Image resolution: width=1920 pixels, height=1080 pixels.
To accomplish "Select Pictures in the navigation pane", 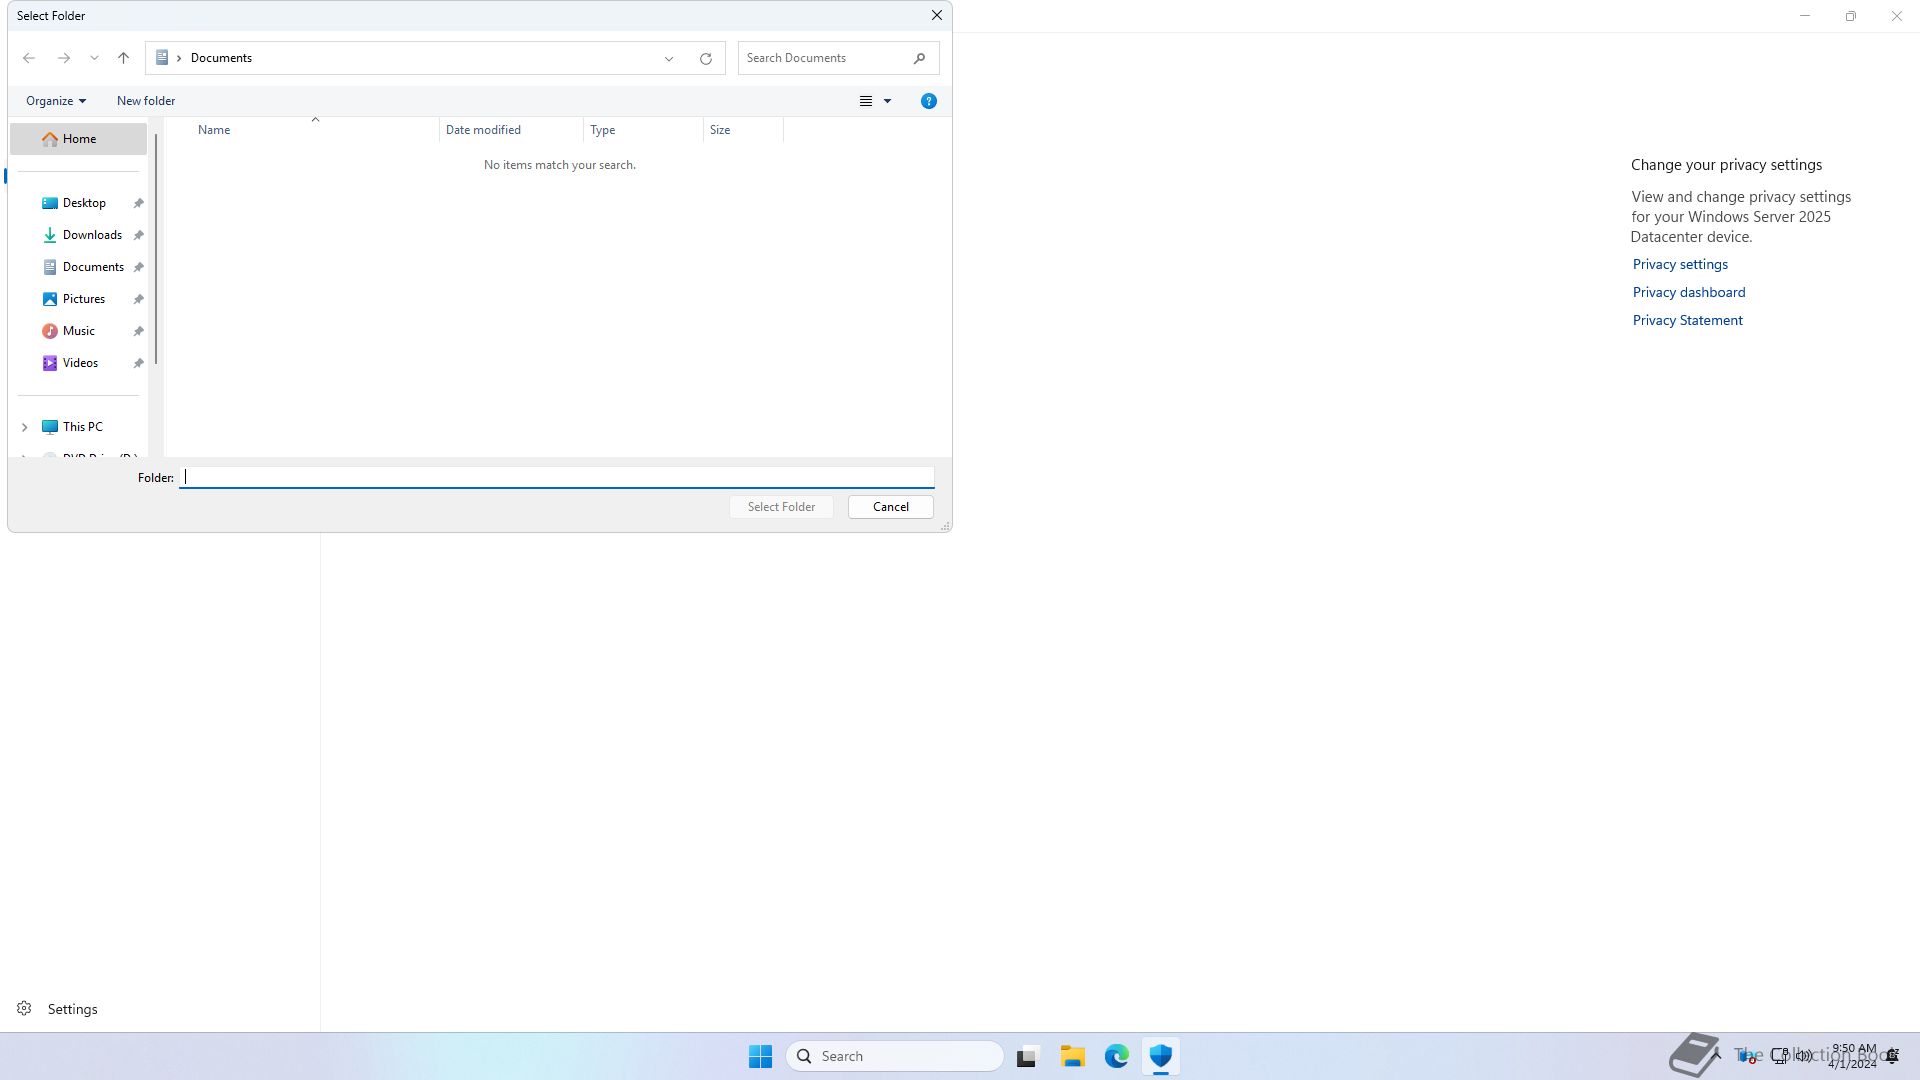I will tap(83, 299).
